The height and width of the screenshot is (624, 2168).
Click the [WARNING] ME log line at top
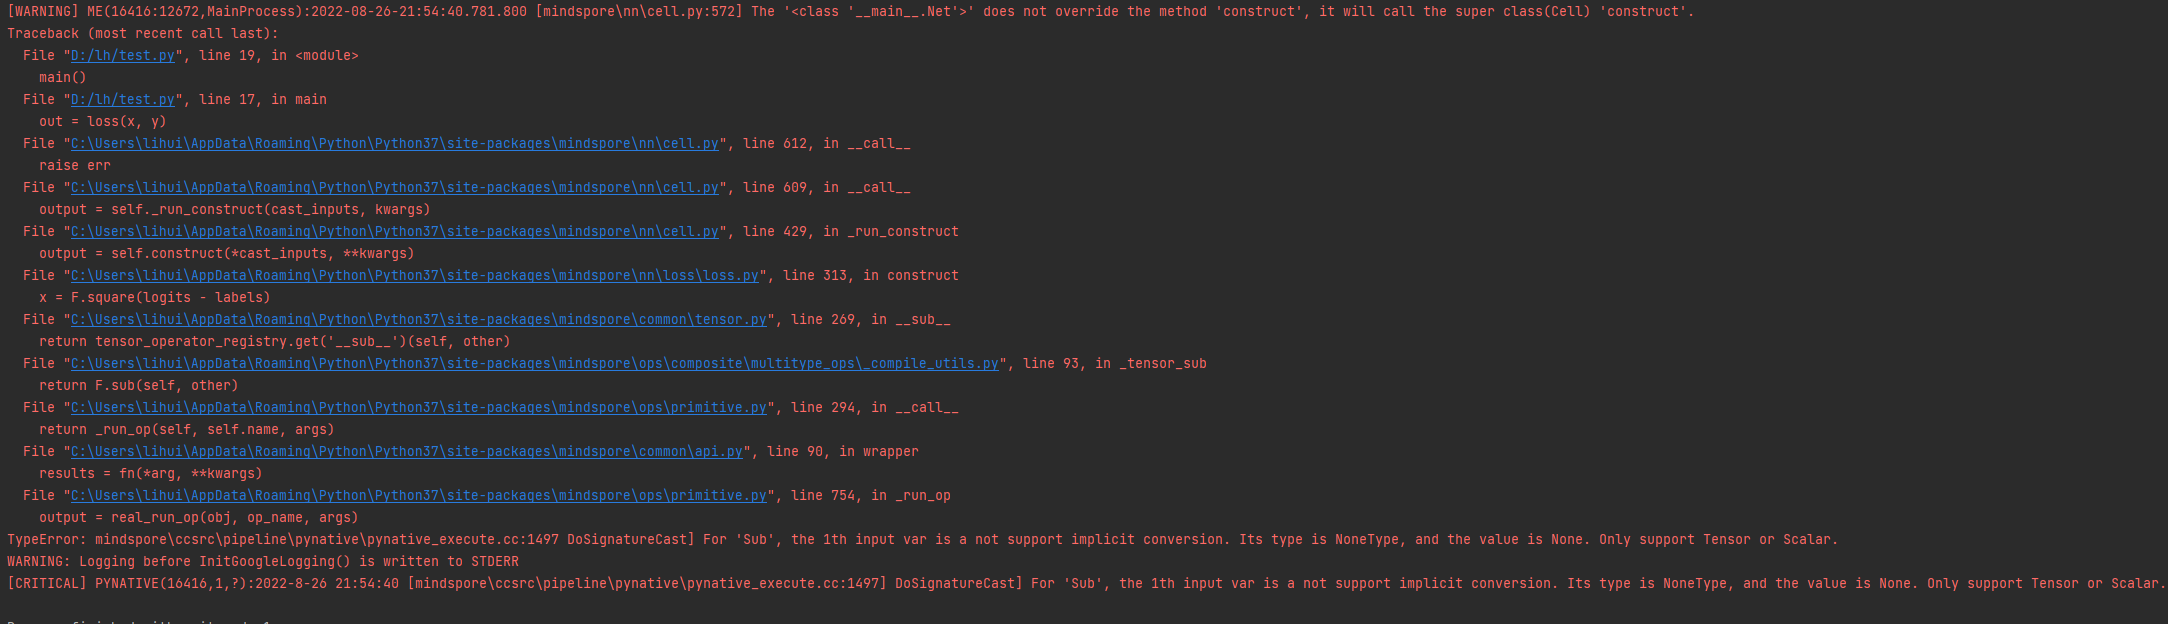coord(850,12)
